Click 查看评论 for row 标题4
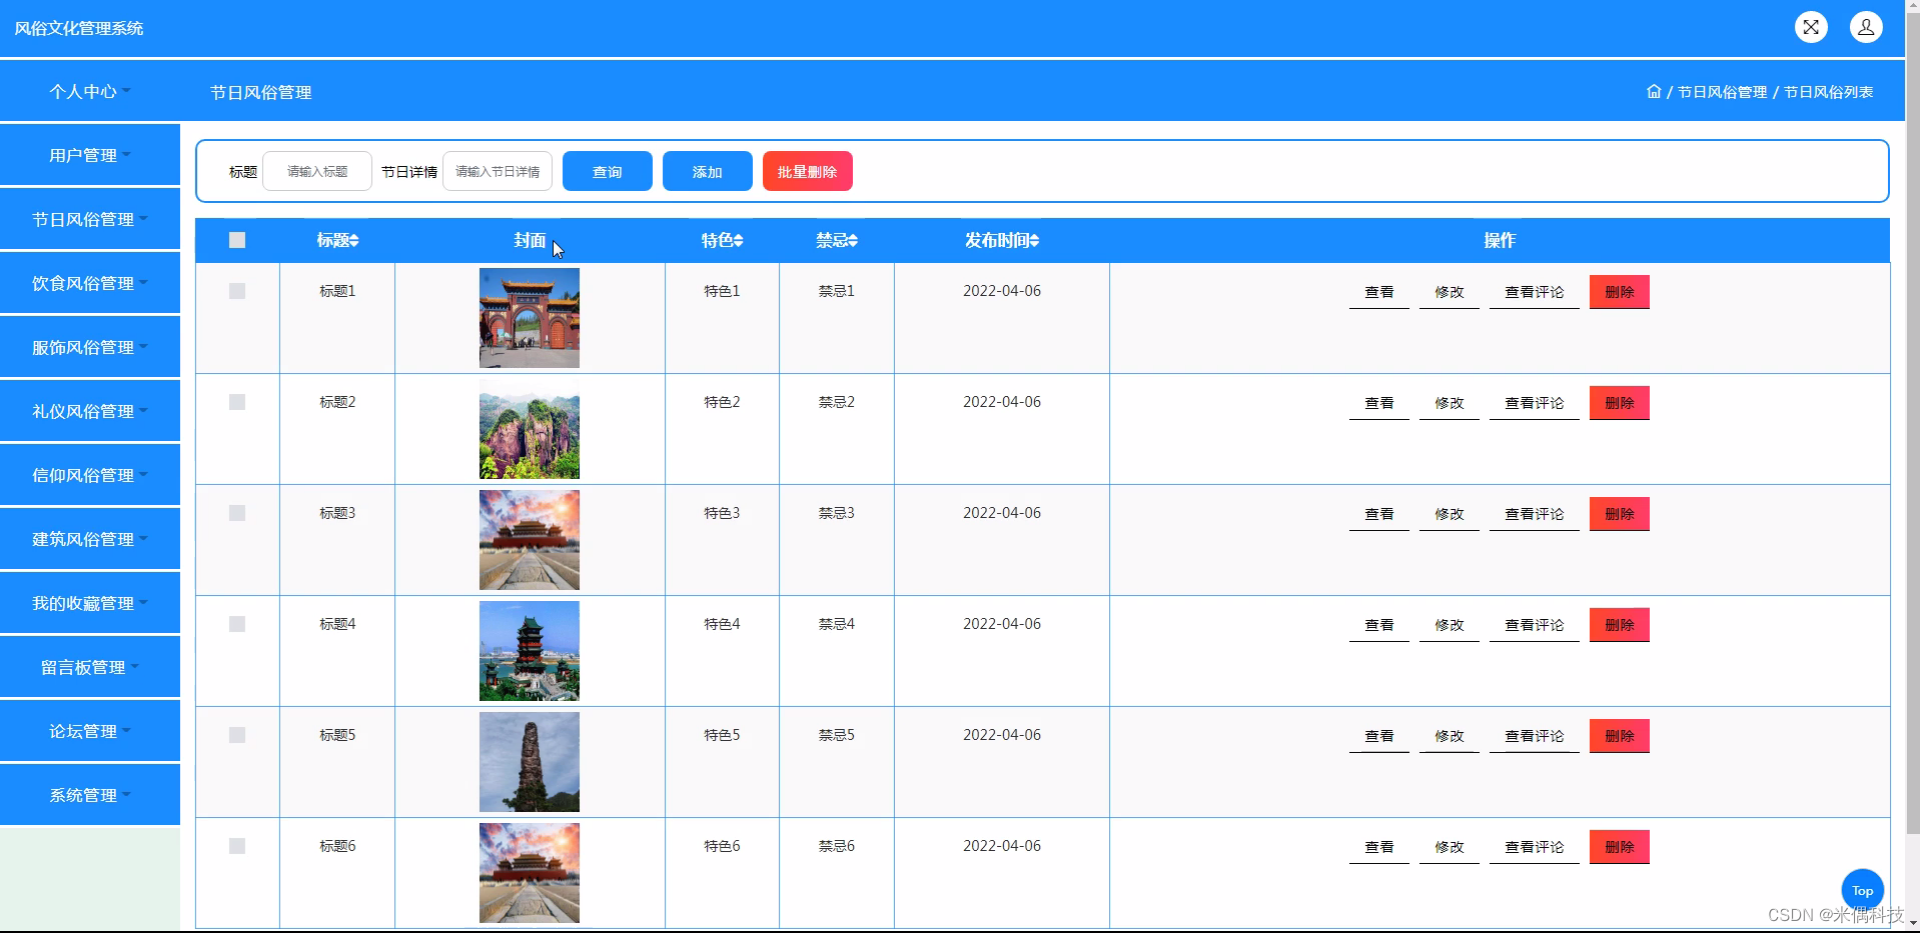Viewport: 1920px width, 933px height. pos(1534,625)
